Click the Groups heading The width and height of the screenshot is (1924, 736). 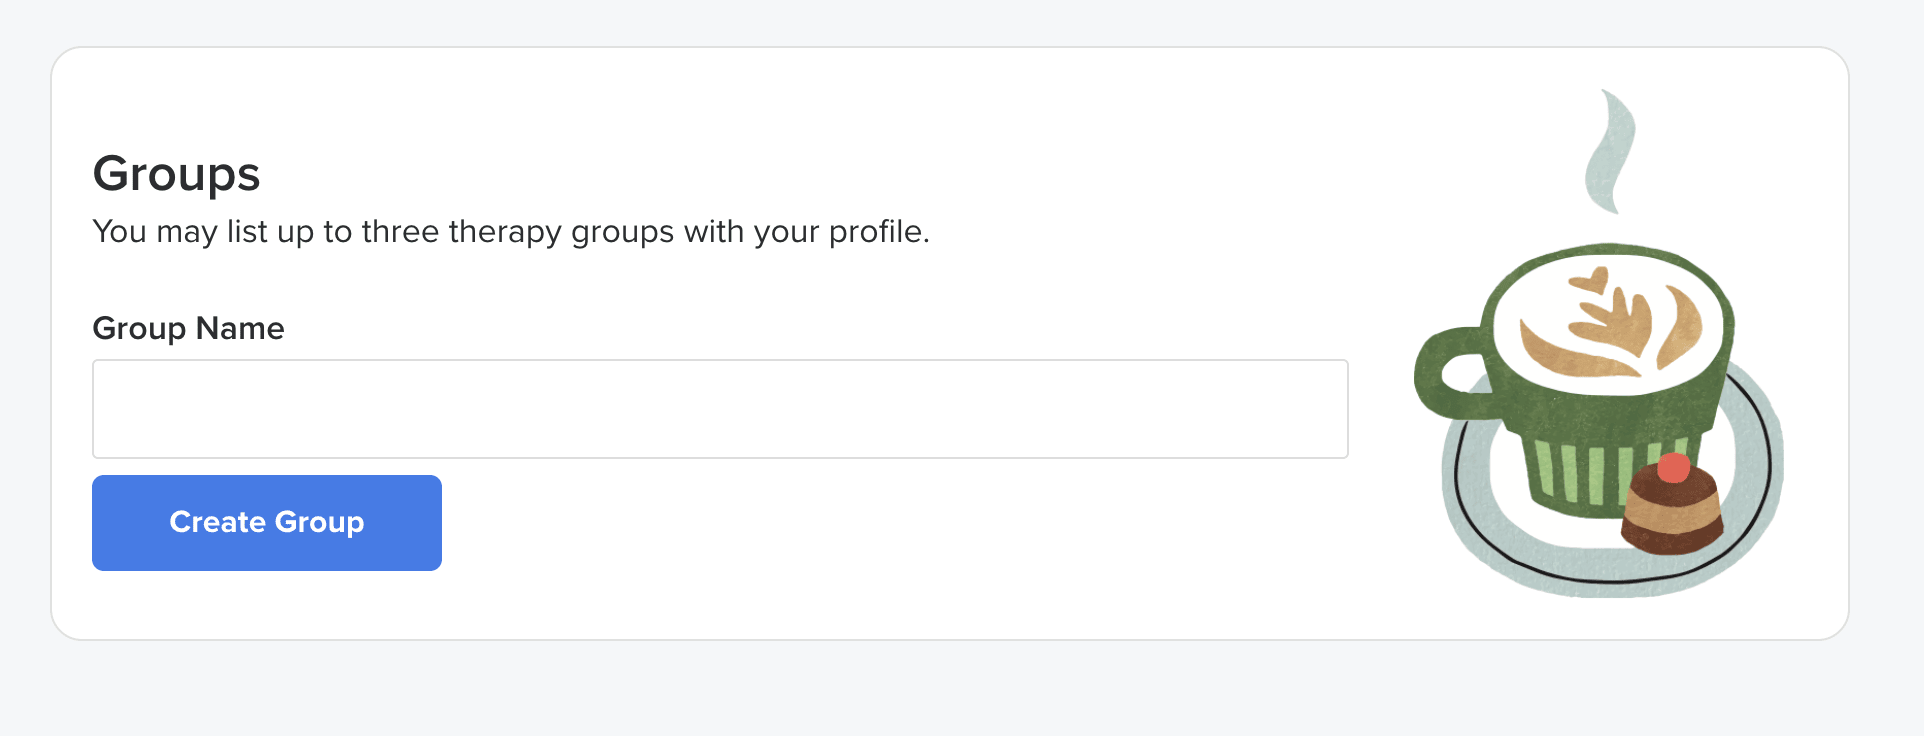[176, 174]
